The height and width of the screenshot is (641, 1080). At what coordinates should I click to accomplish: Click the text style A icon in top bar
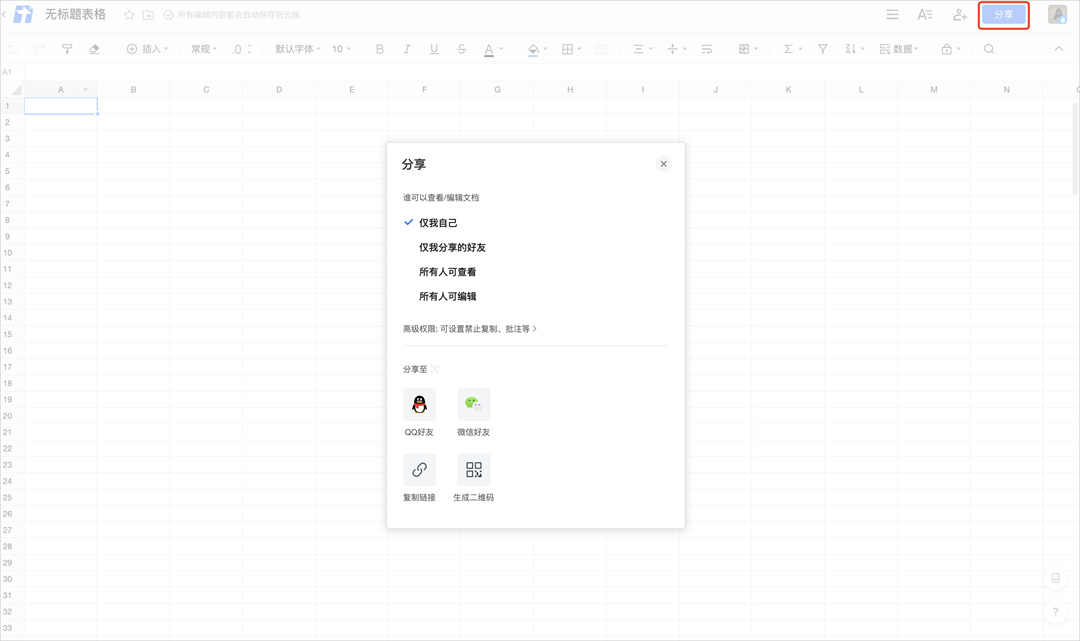click(925, 14)
